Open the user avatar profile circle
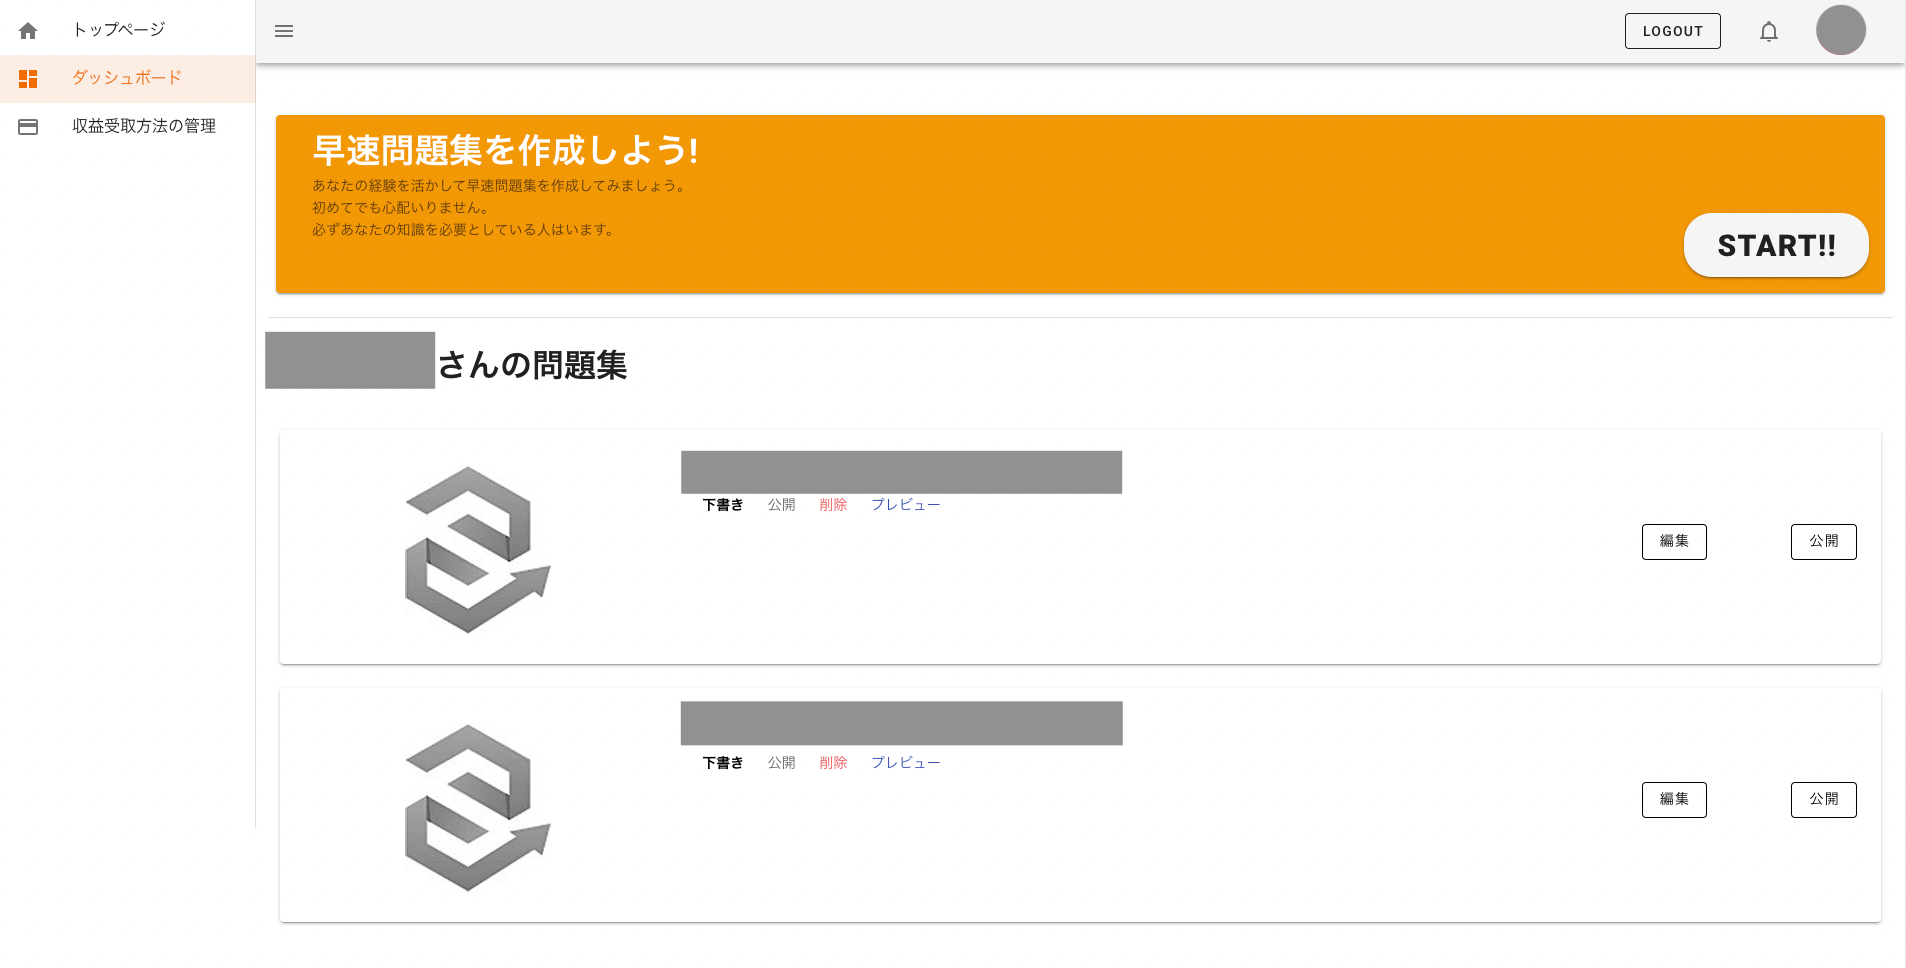The image size is (1906, 968). click(1840, 30)
